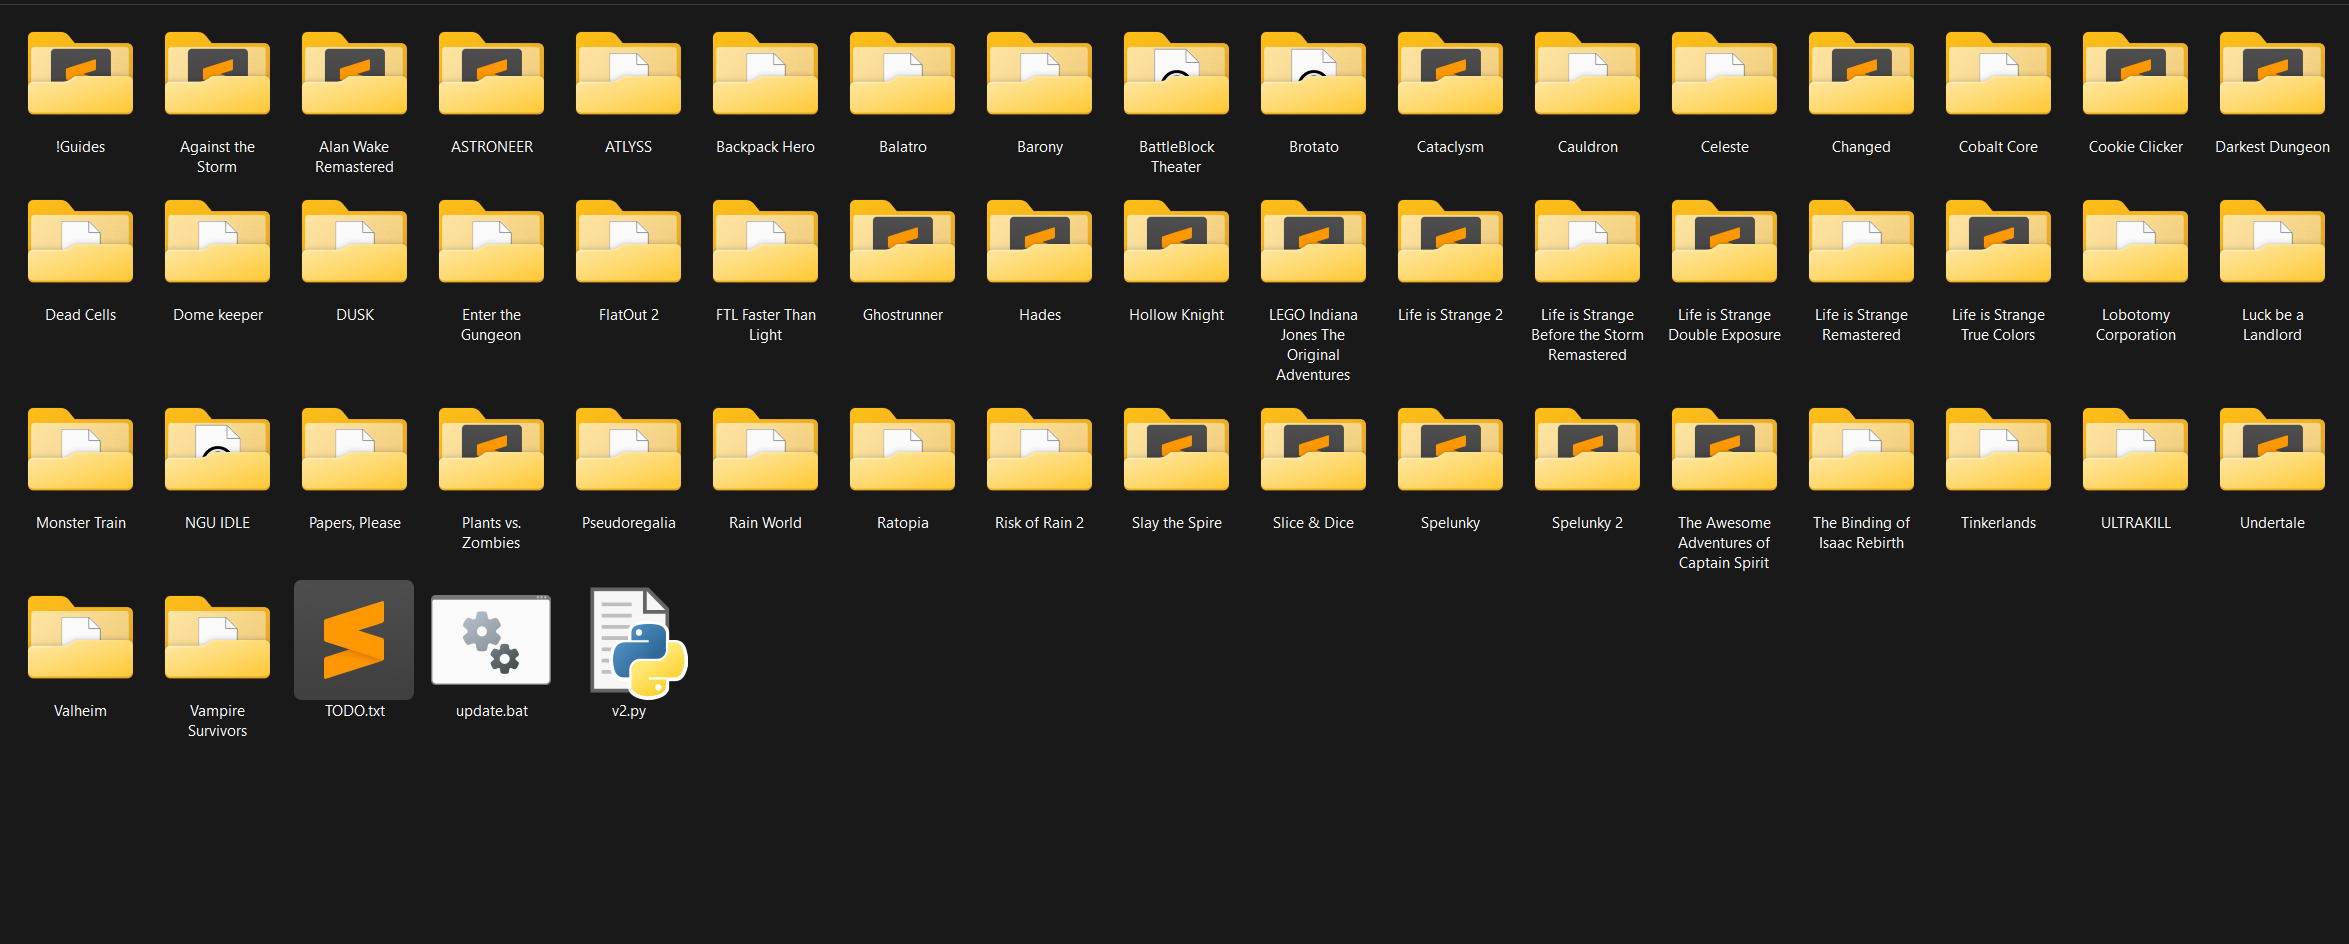
Task: Open the Ratopia folder
Action: tap(902, 449)
